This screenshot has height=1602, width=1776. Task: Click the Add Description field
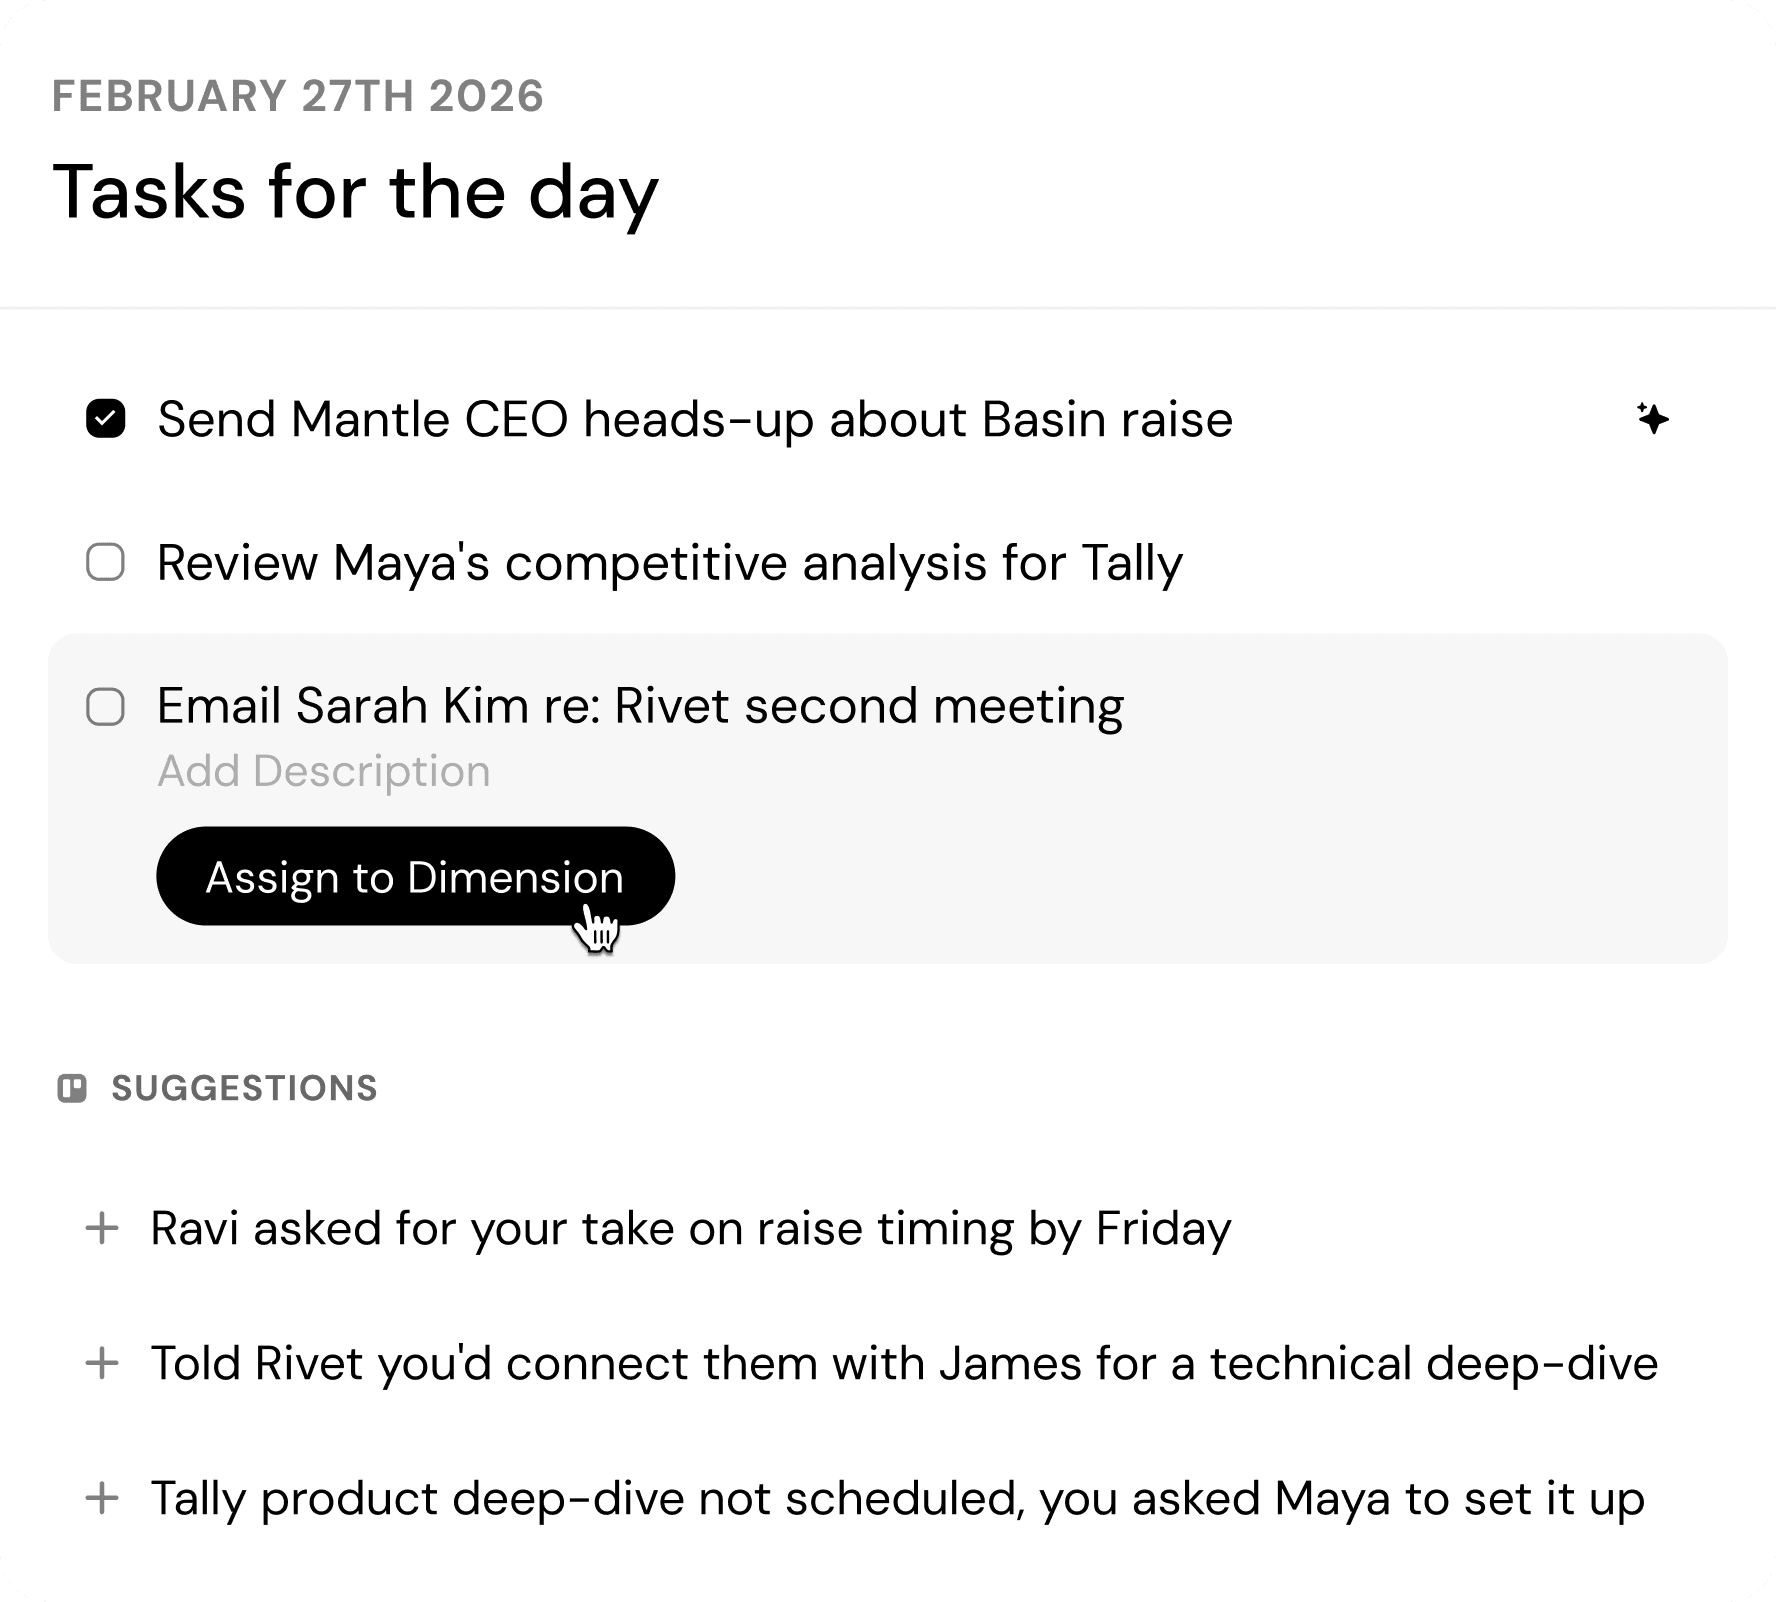pyautogui.click(x=324, y=771)
